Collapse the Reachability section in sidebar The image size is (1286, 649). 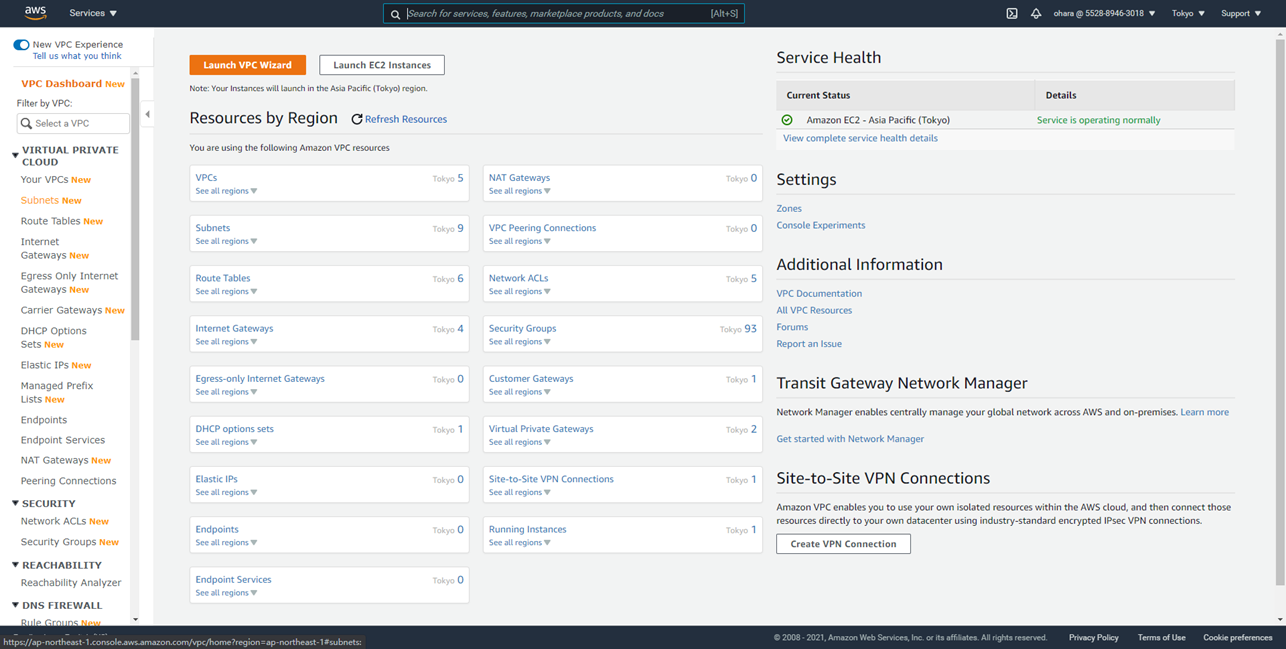coord(15,565)
